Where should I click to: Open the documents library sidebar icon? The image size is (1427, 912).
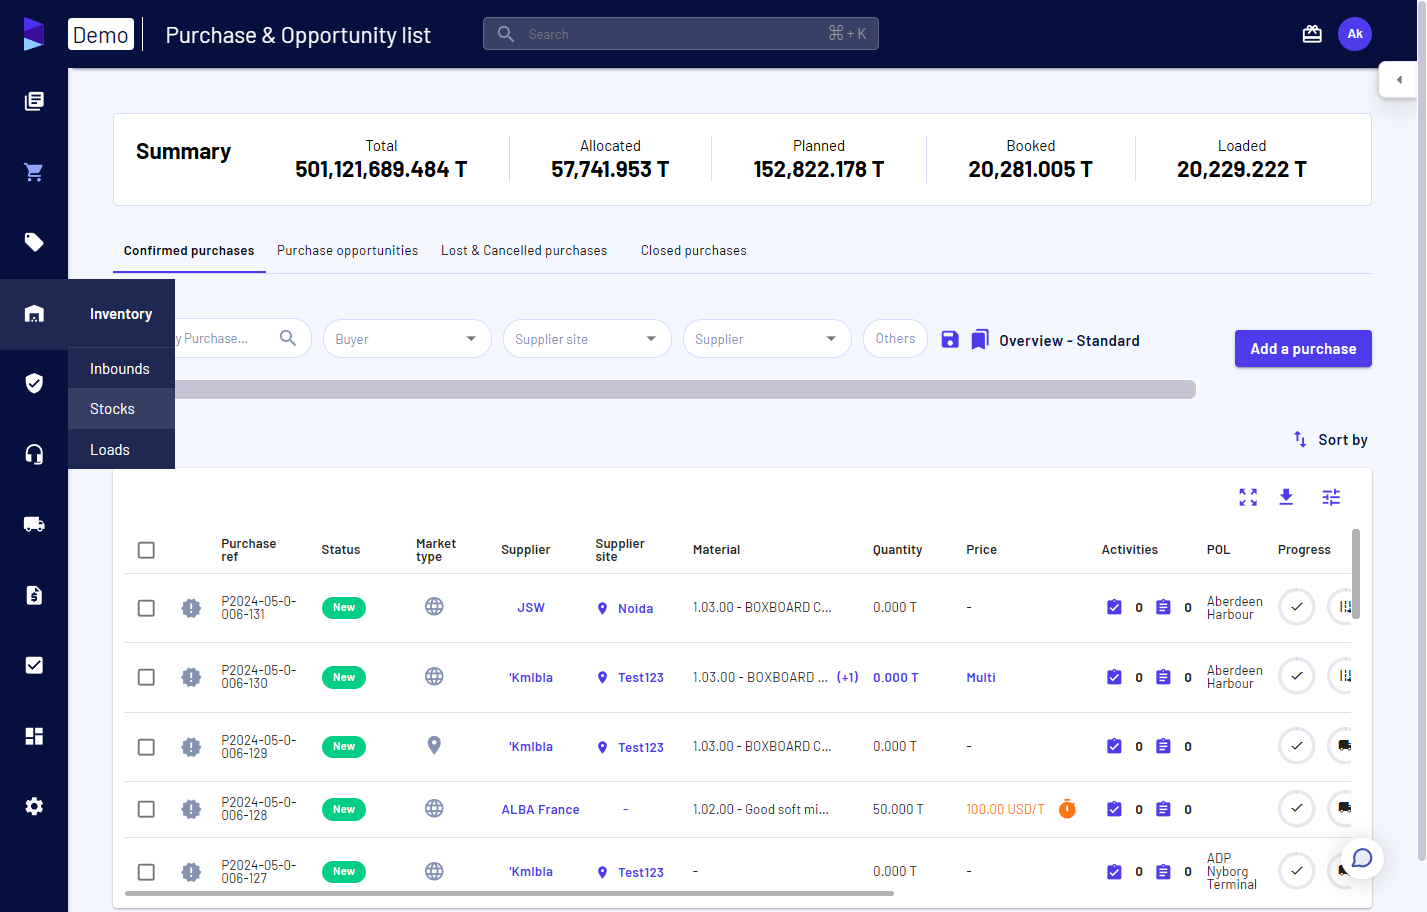(34, 101)
